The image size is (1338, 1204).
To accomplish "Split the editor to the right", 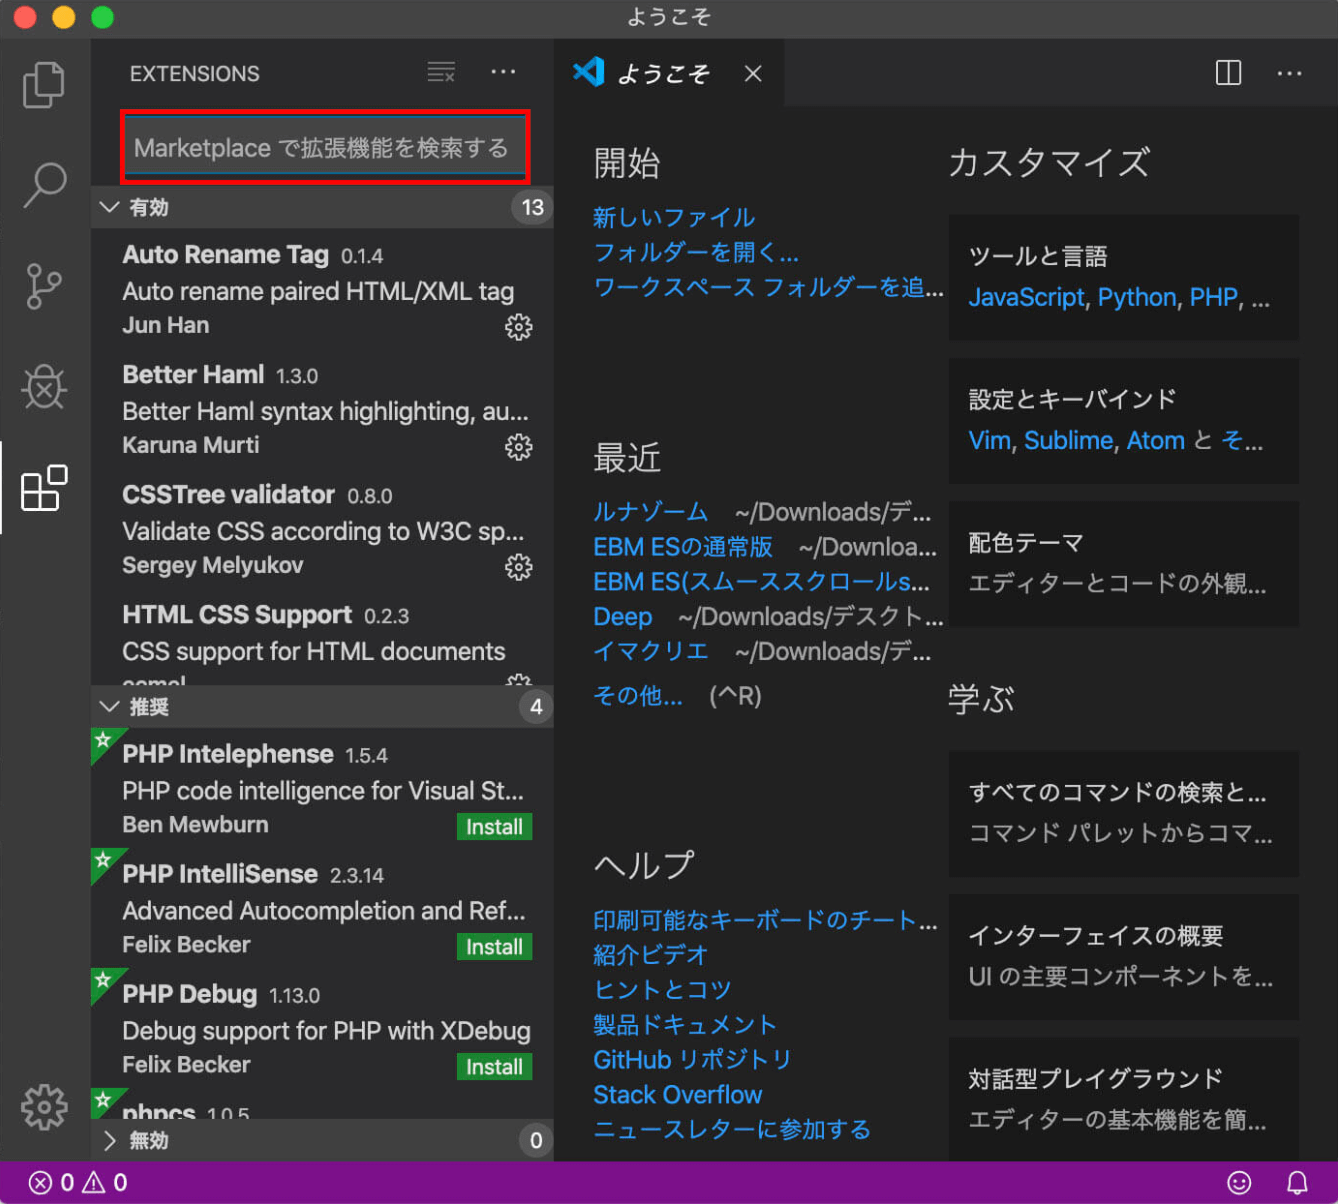I will 1228,73.
